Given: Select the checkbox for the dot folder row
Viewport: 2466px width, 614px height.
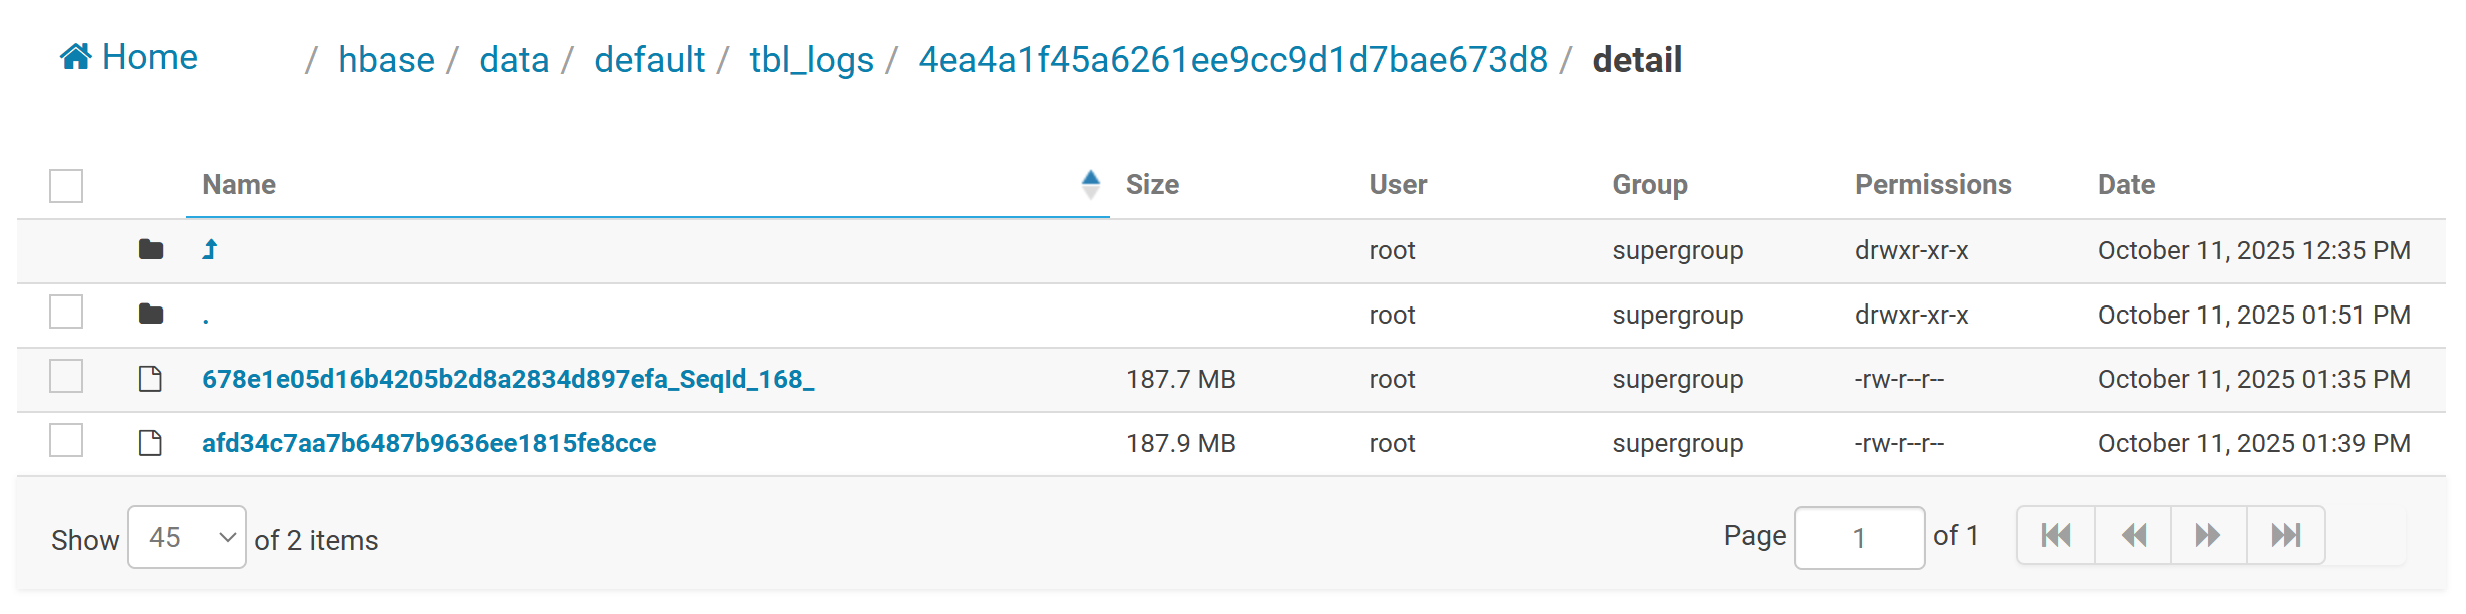Looking at the screenshot, I should point(66,312).
